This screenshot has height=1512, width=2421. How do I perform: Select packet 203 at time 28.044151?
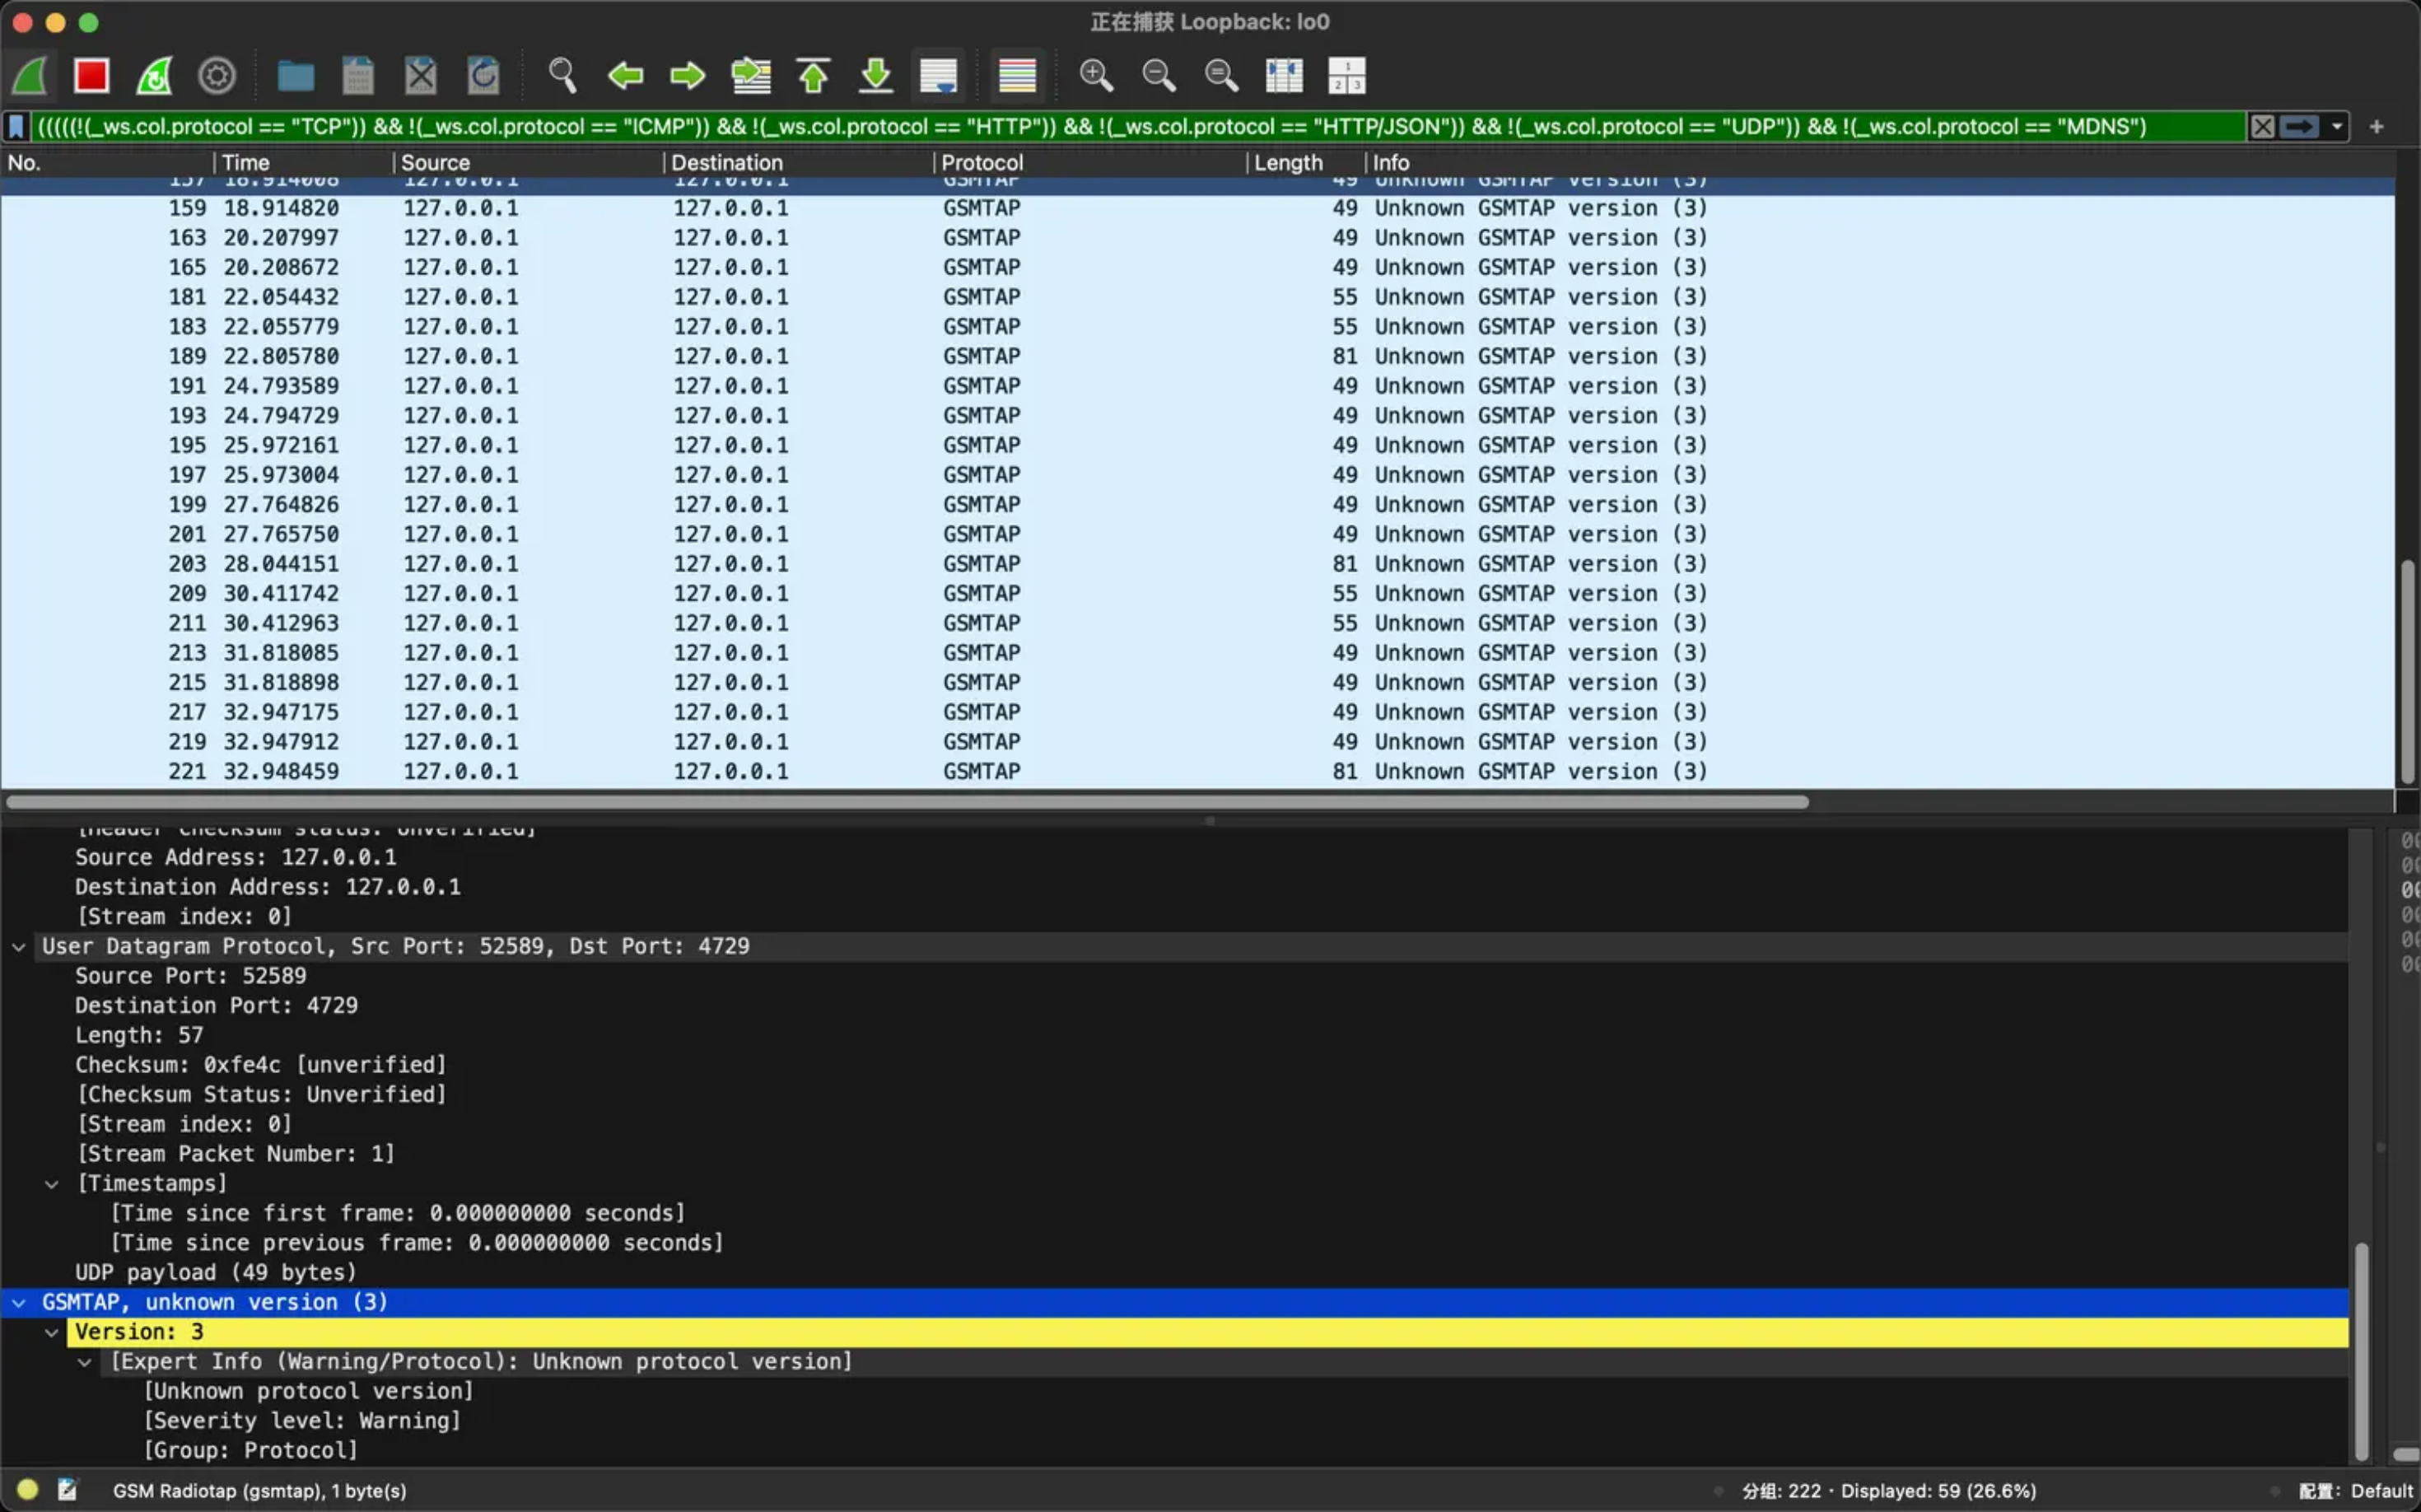click(x=1198, y=564)
